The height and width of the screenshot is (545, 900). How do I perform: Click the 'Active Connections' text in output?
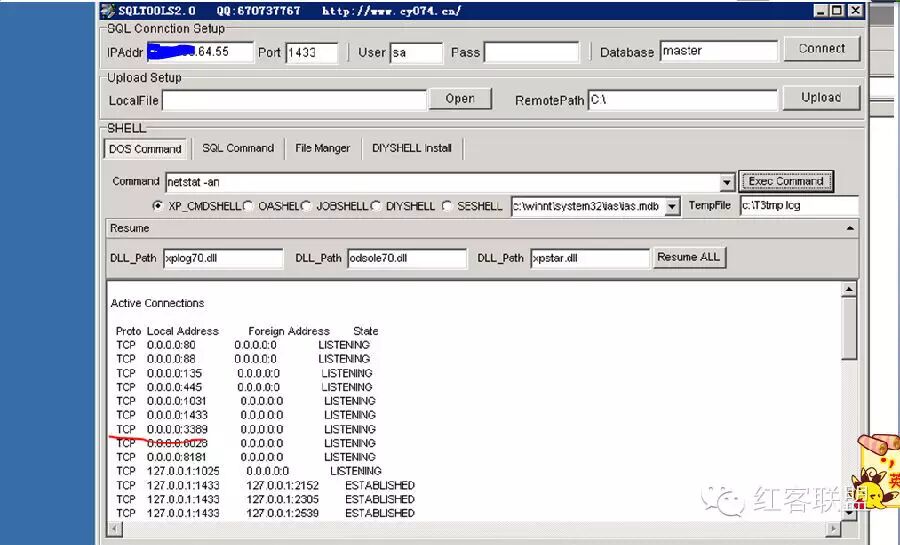pyautogui.click(x=157, y=303)
